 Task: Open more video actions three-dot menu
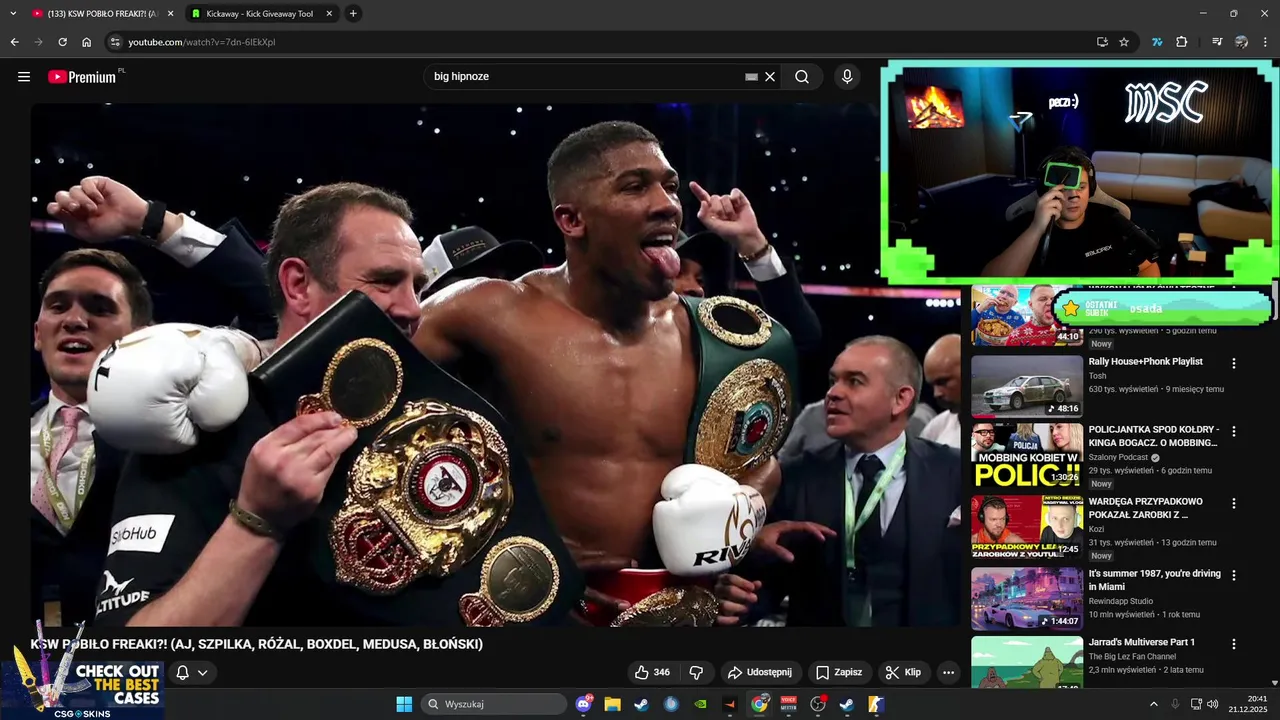[x=948, y=672]
